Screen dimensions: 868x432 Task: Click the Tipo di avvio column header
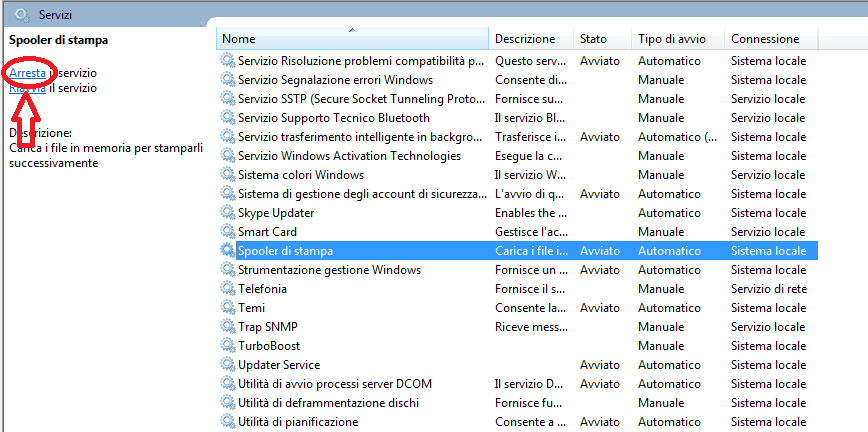678,39
